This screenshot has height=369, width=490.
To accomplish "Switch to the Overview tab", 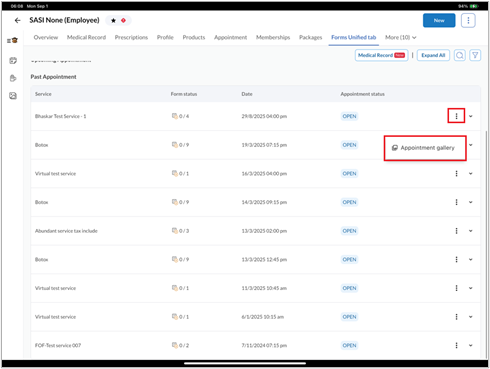I will pos(46,37).
